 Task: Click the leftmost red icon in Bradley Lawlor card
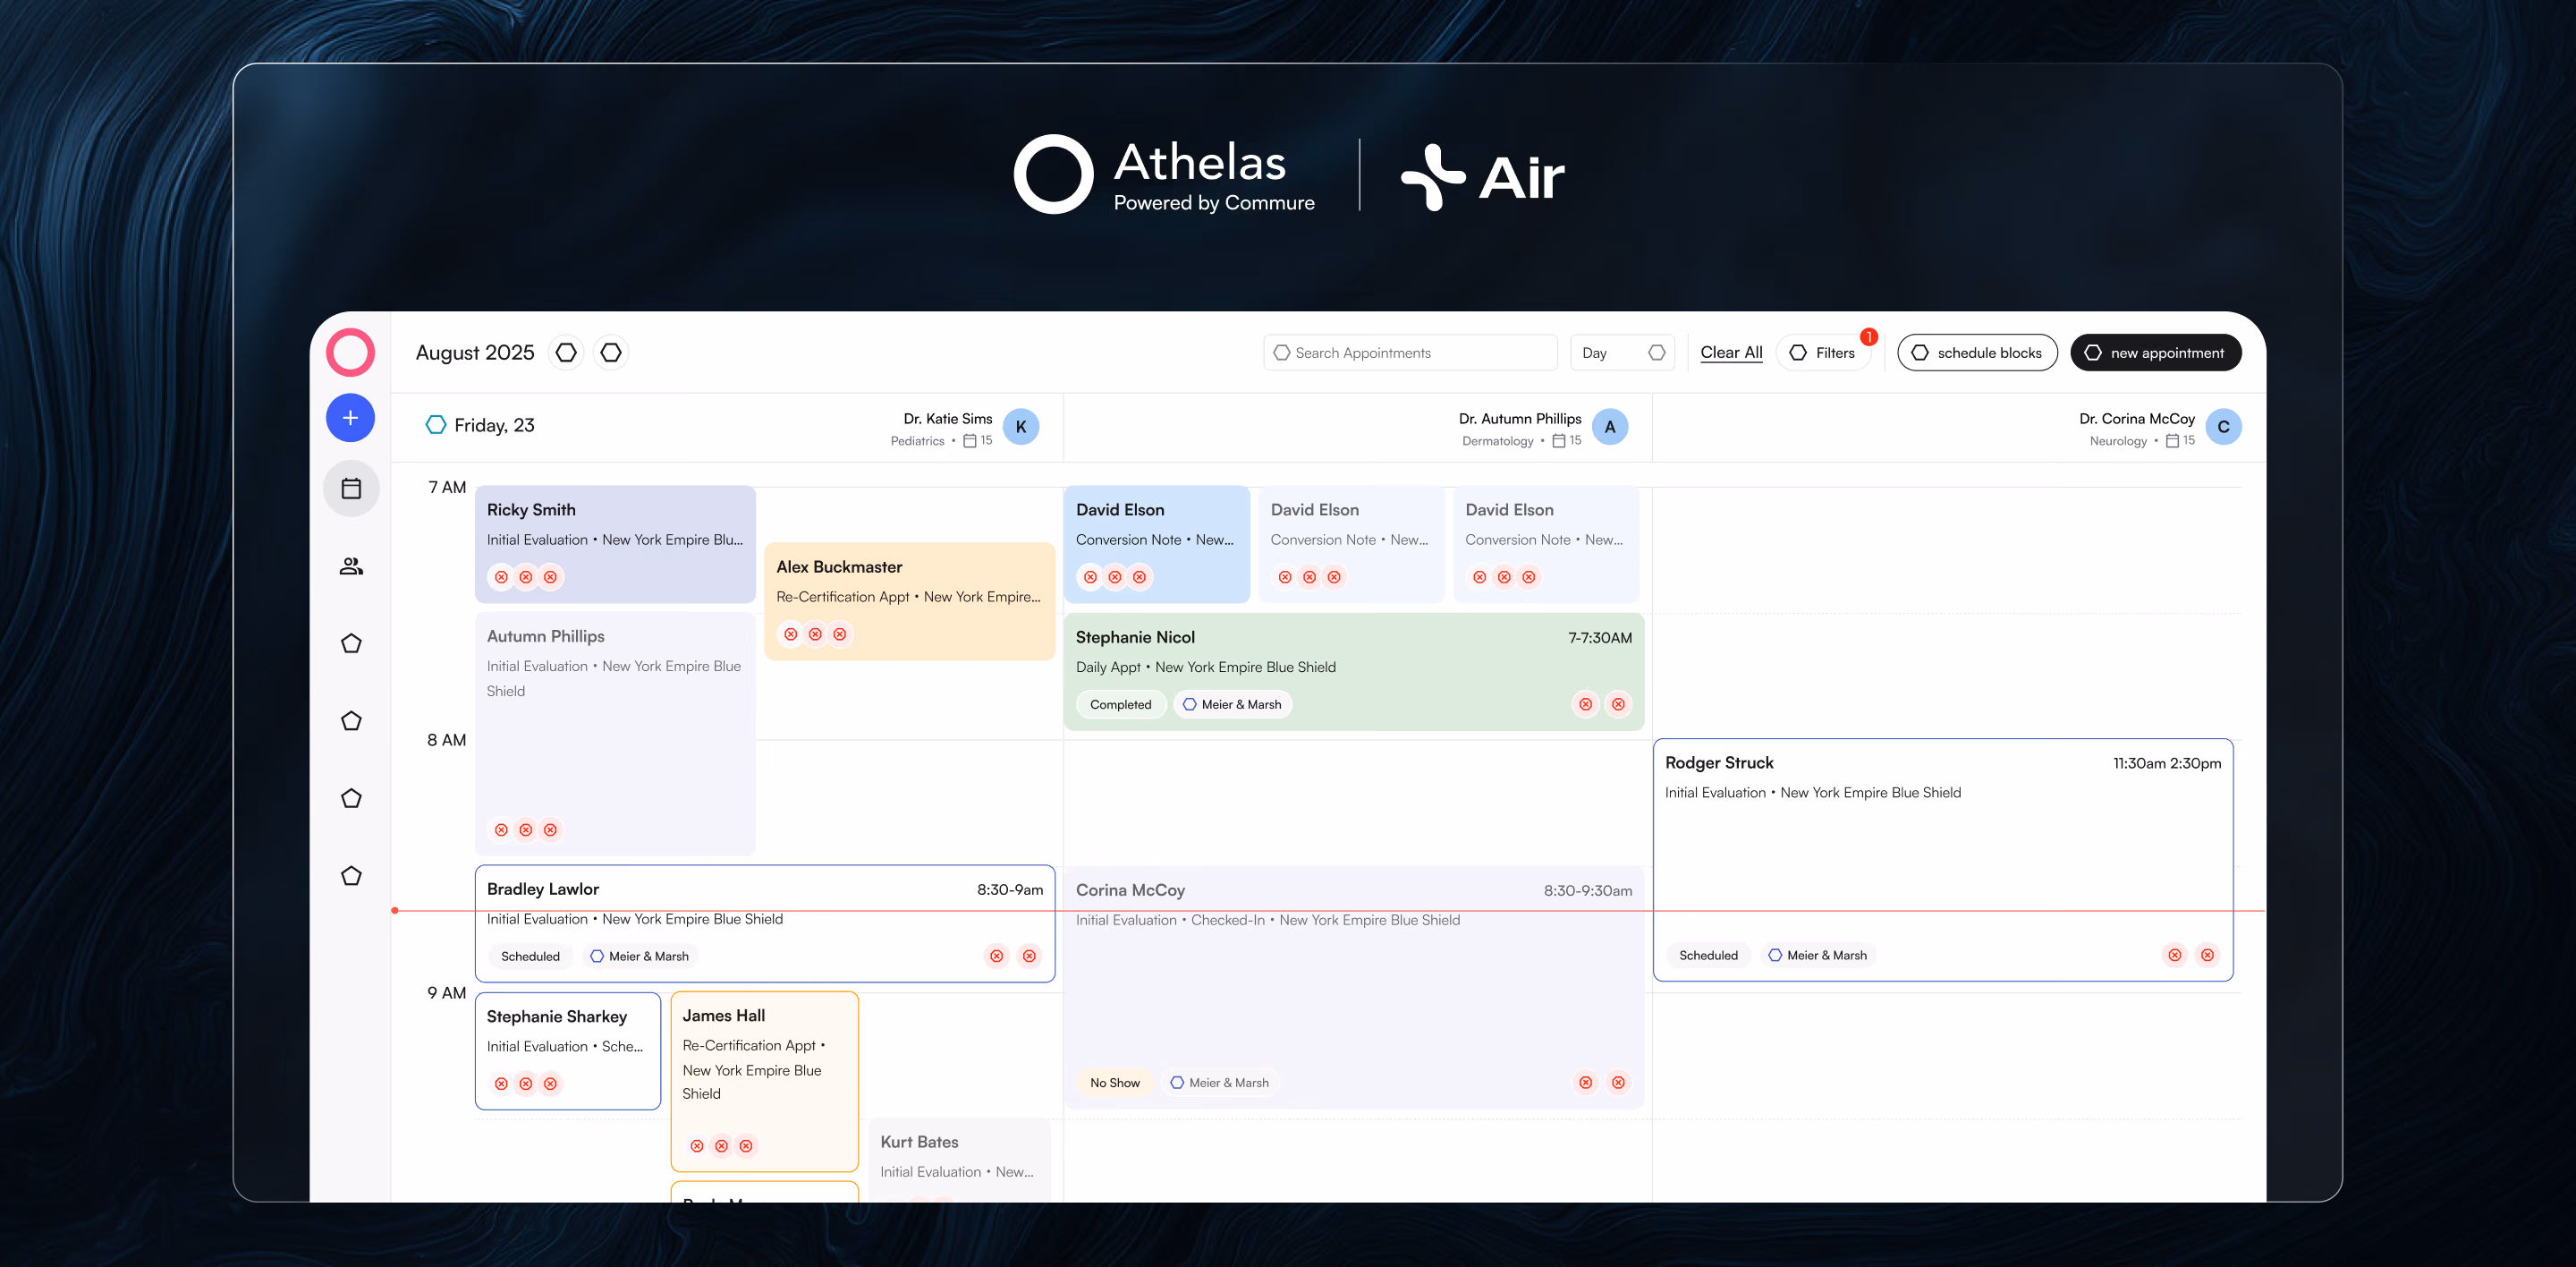tap(997, 956)
